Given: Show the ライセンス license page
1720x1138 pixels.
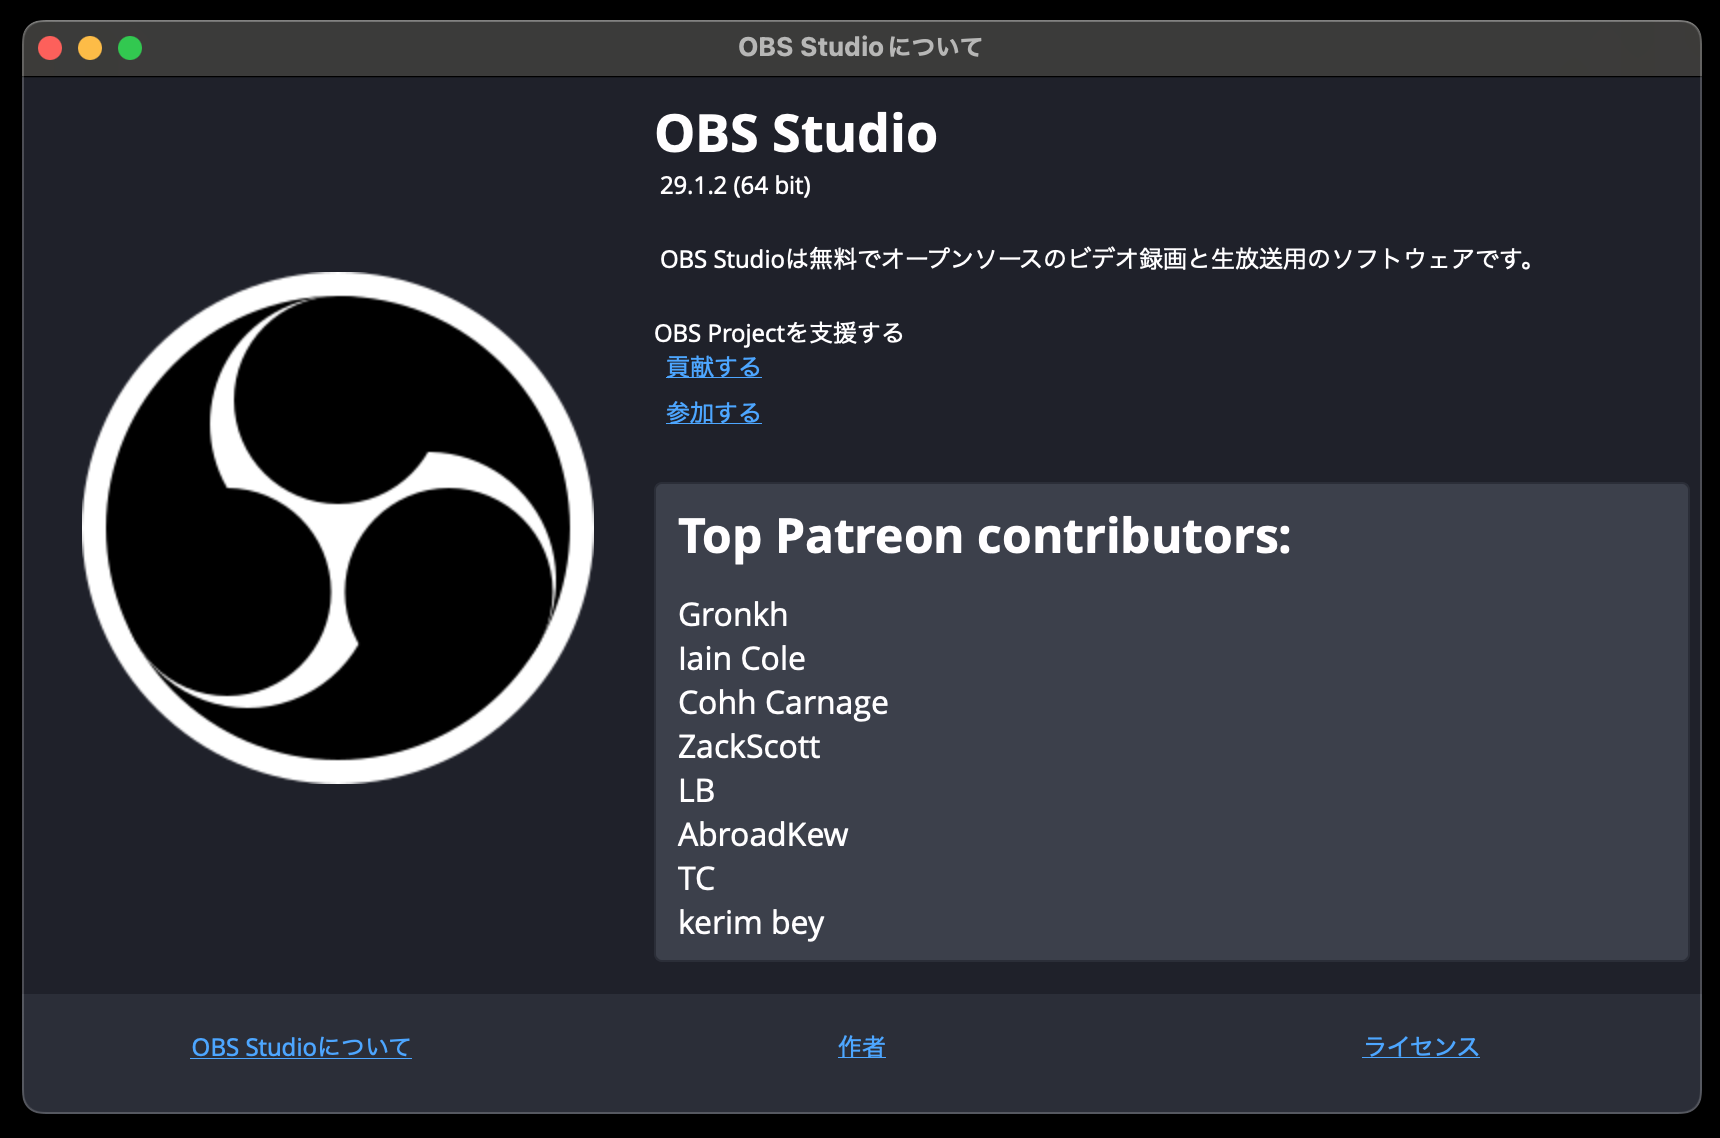Looking at the screenshot, I should click(x=1421, y=1047).
